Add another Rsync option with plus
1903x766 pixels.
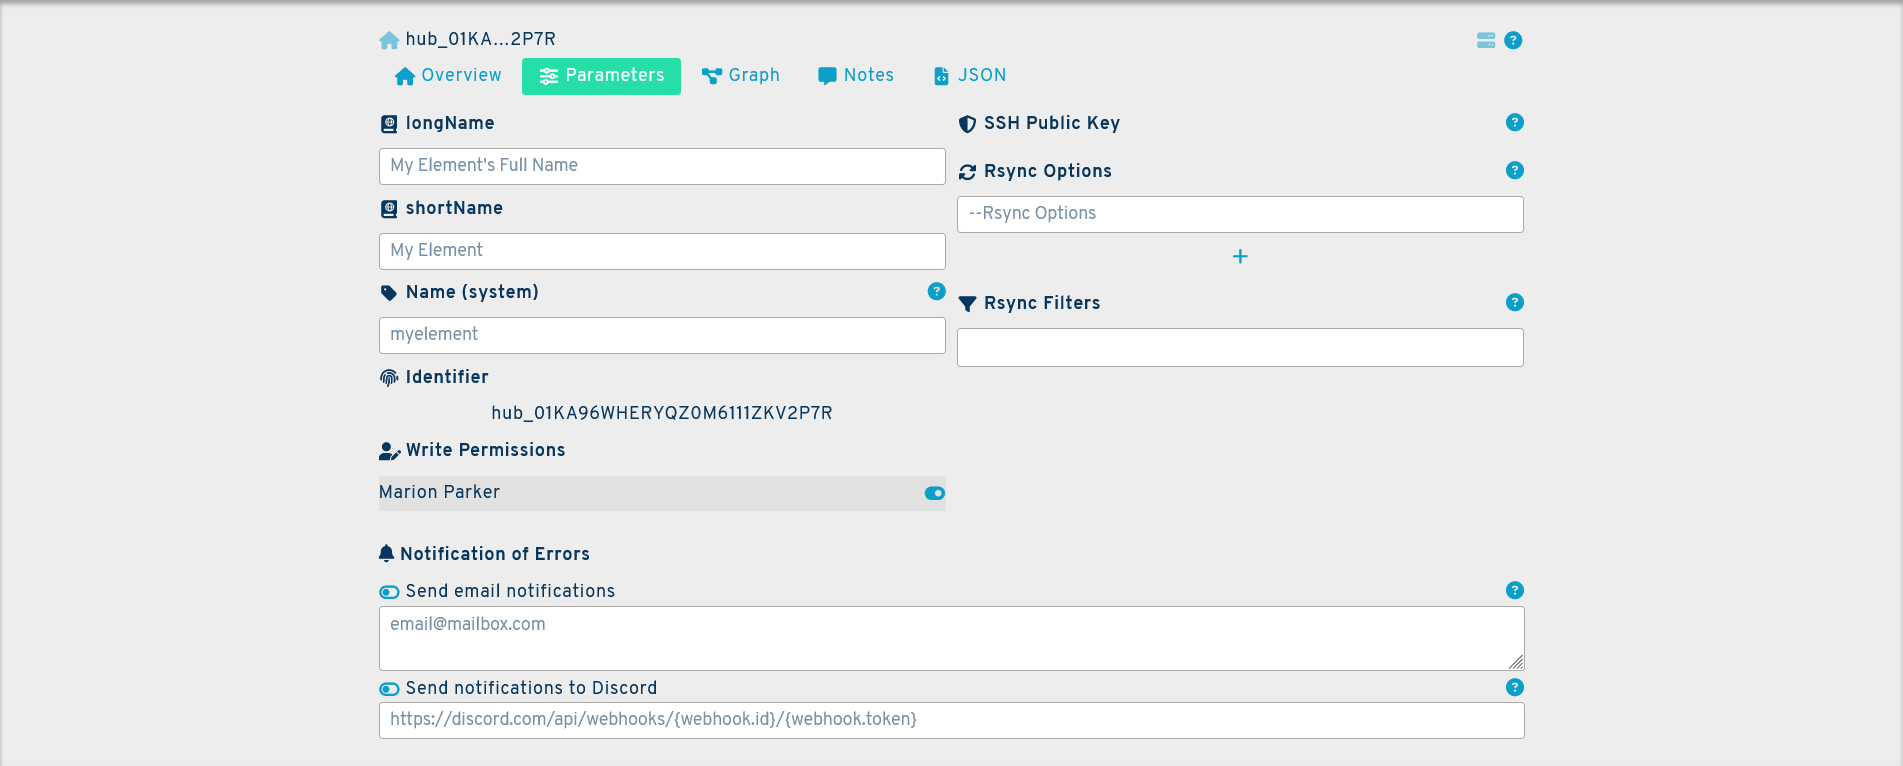[x=1240, y=257]
